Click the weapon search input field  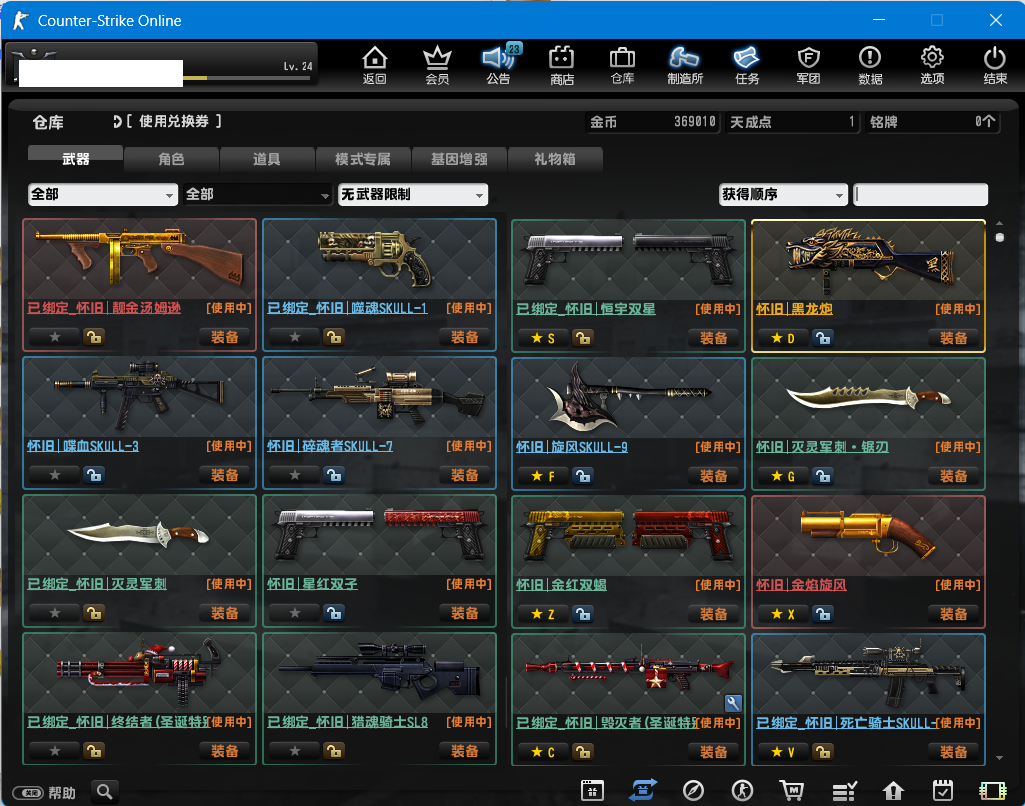point(920,194)
